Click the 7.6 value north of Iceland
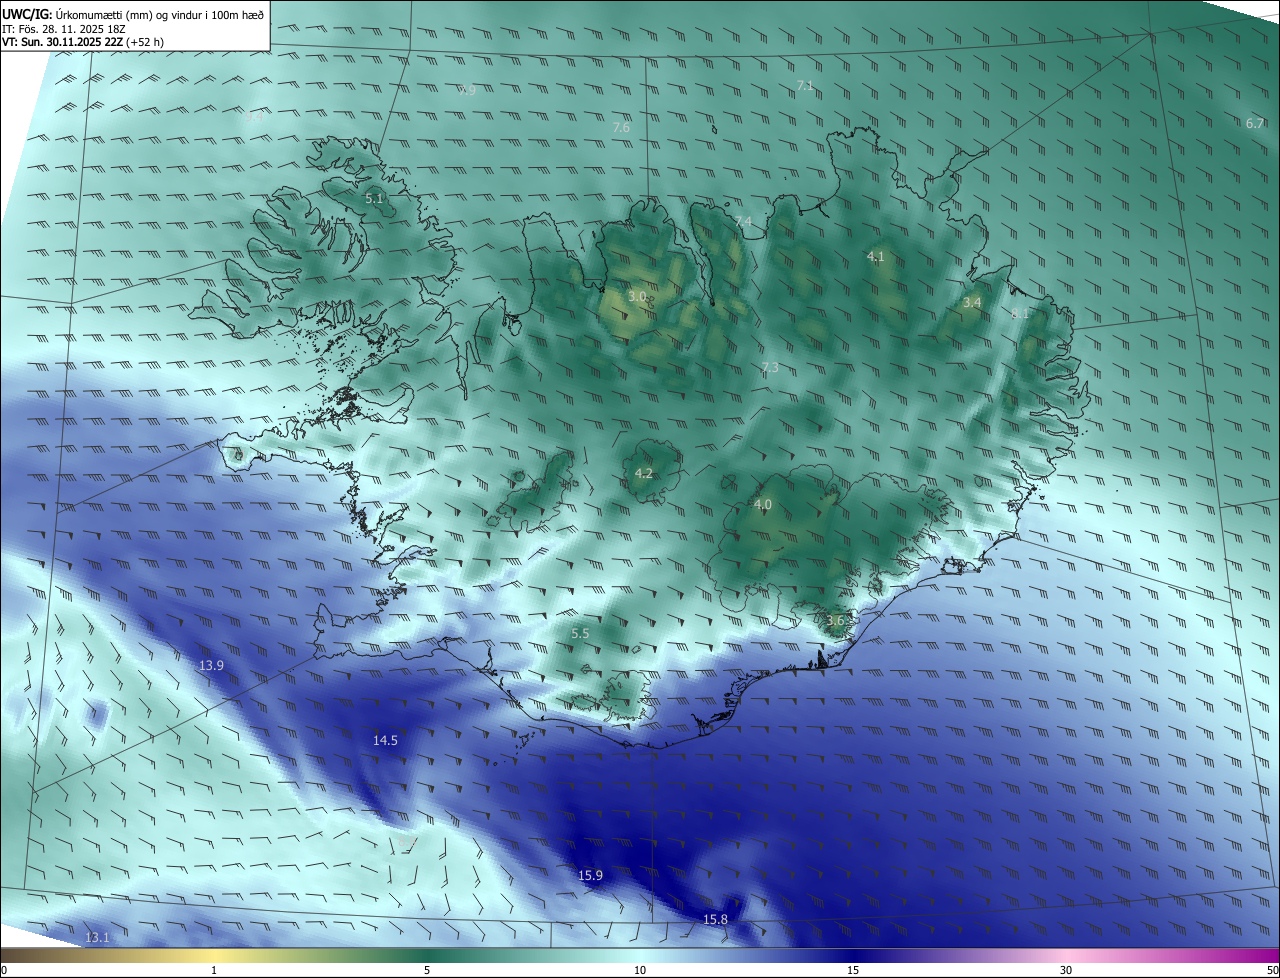The image size is (1280, 978). [621, 128]
